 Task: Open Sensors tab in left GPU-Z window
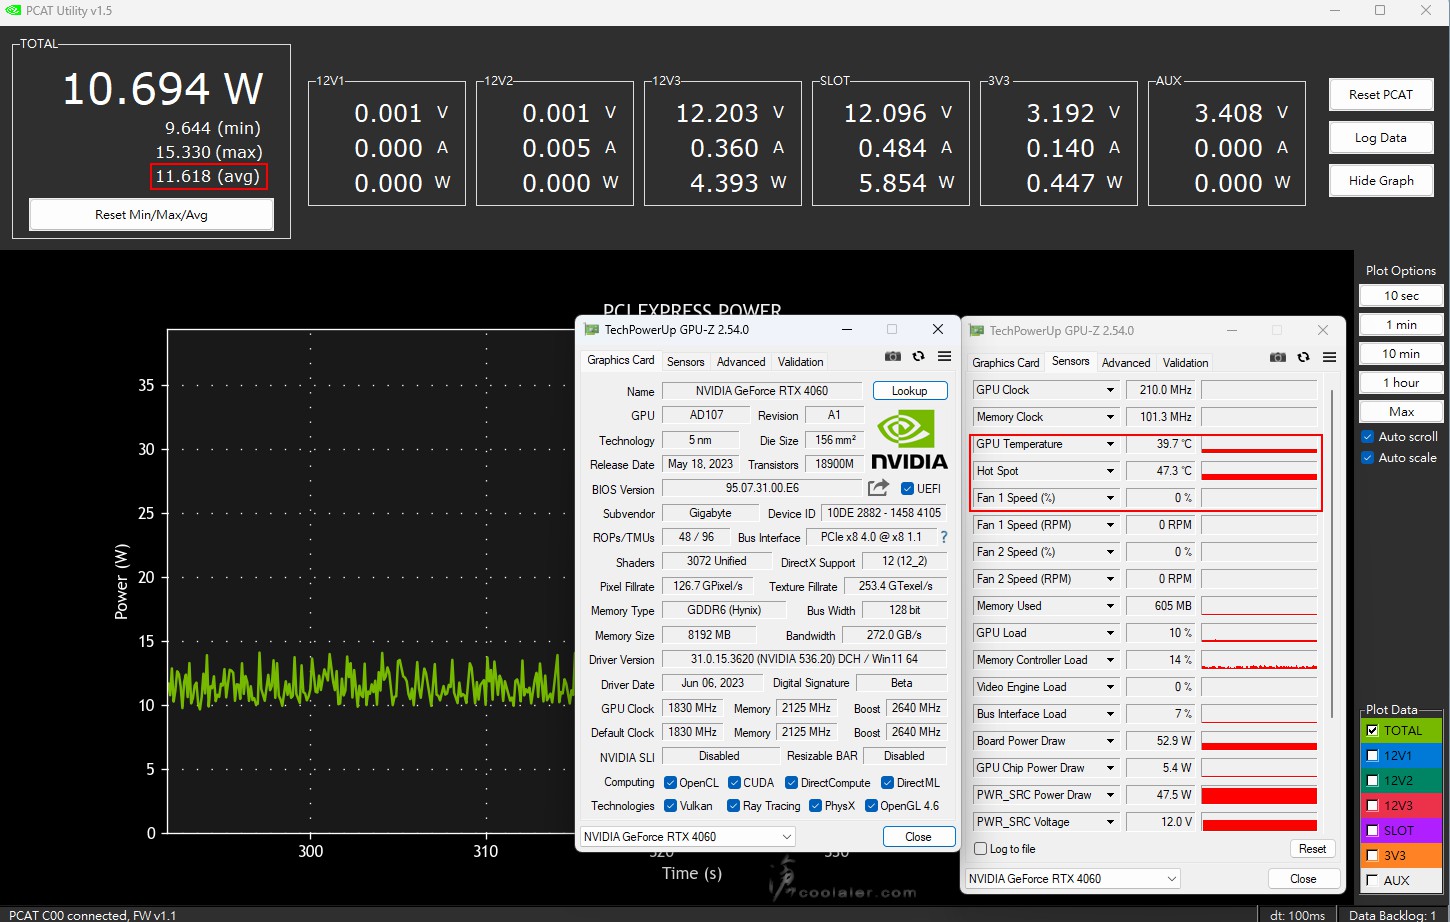click(686, 362)
